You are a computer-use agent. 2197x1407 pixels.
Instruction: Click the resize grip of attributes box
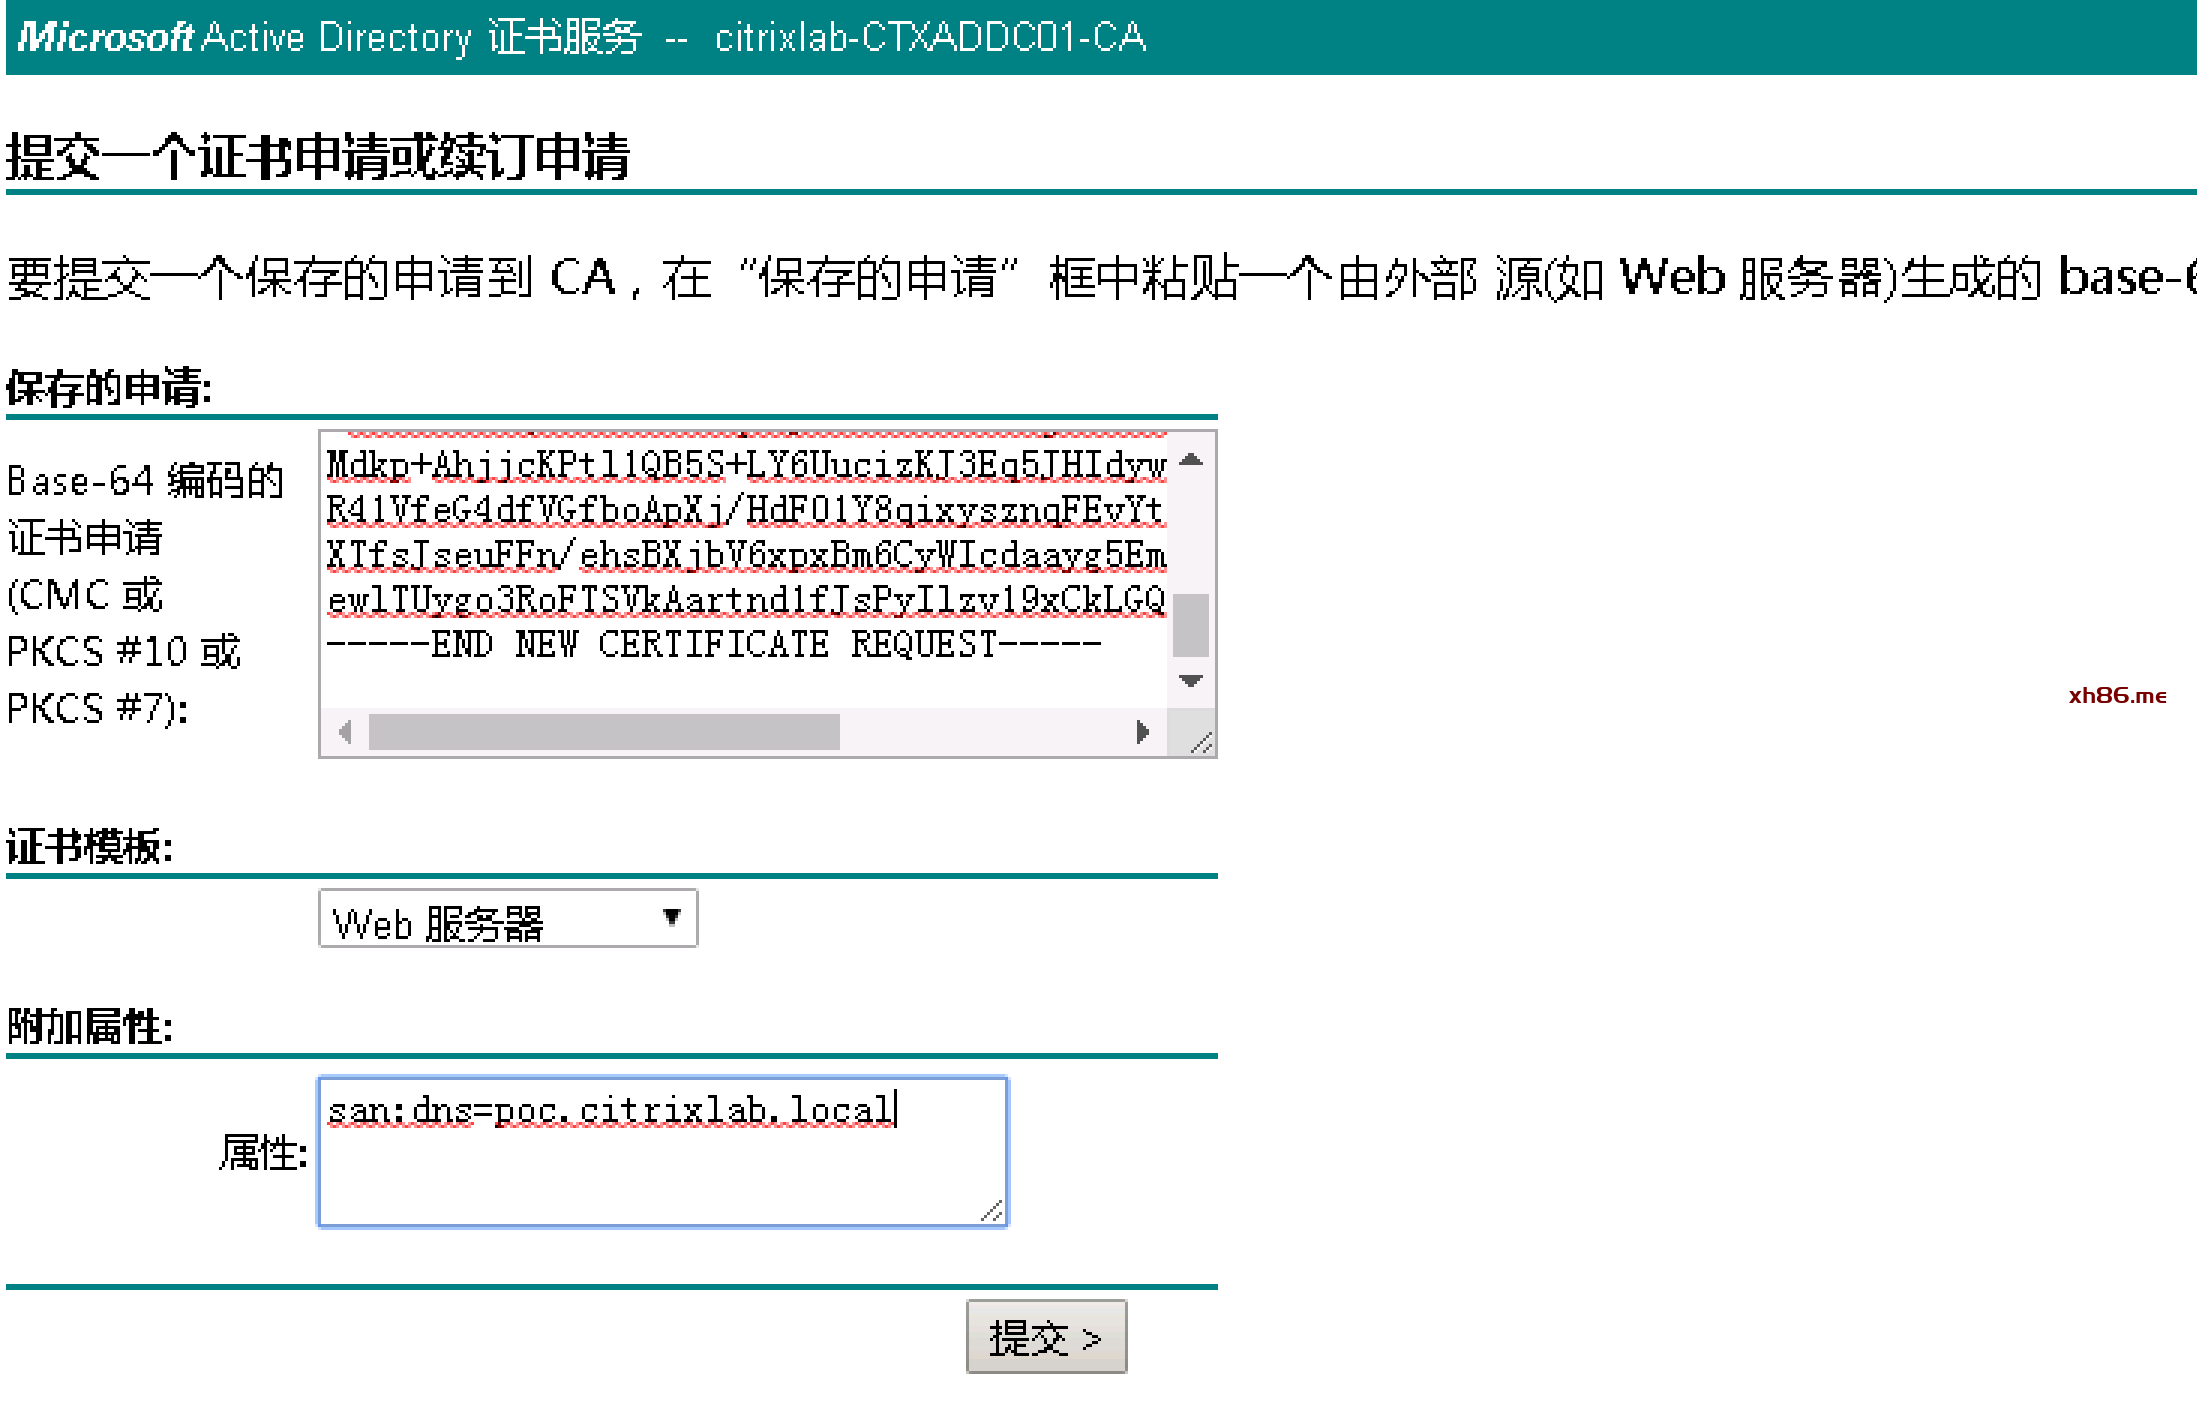[992, 1211]
